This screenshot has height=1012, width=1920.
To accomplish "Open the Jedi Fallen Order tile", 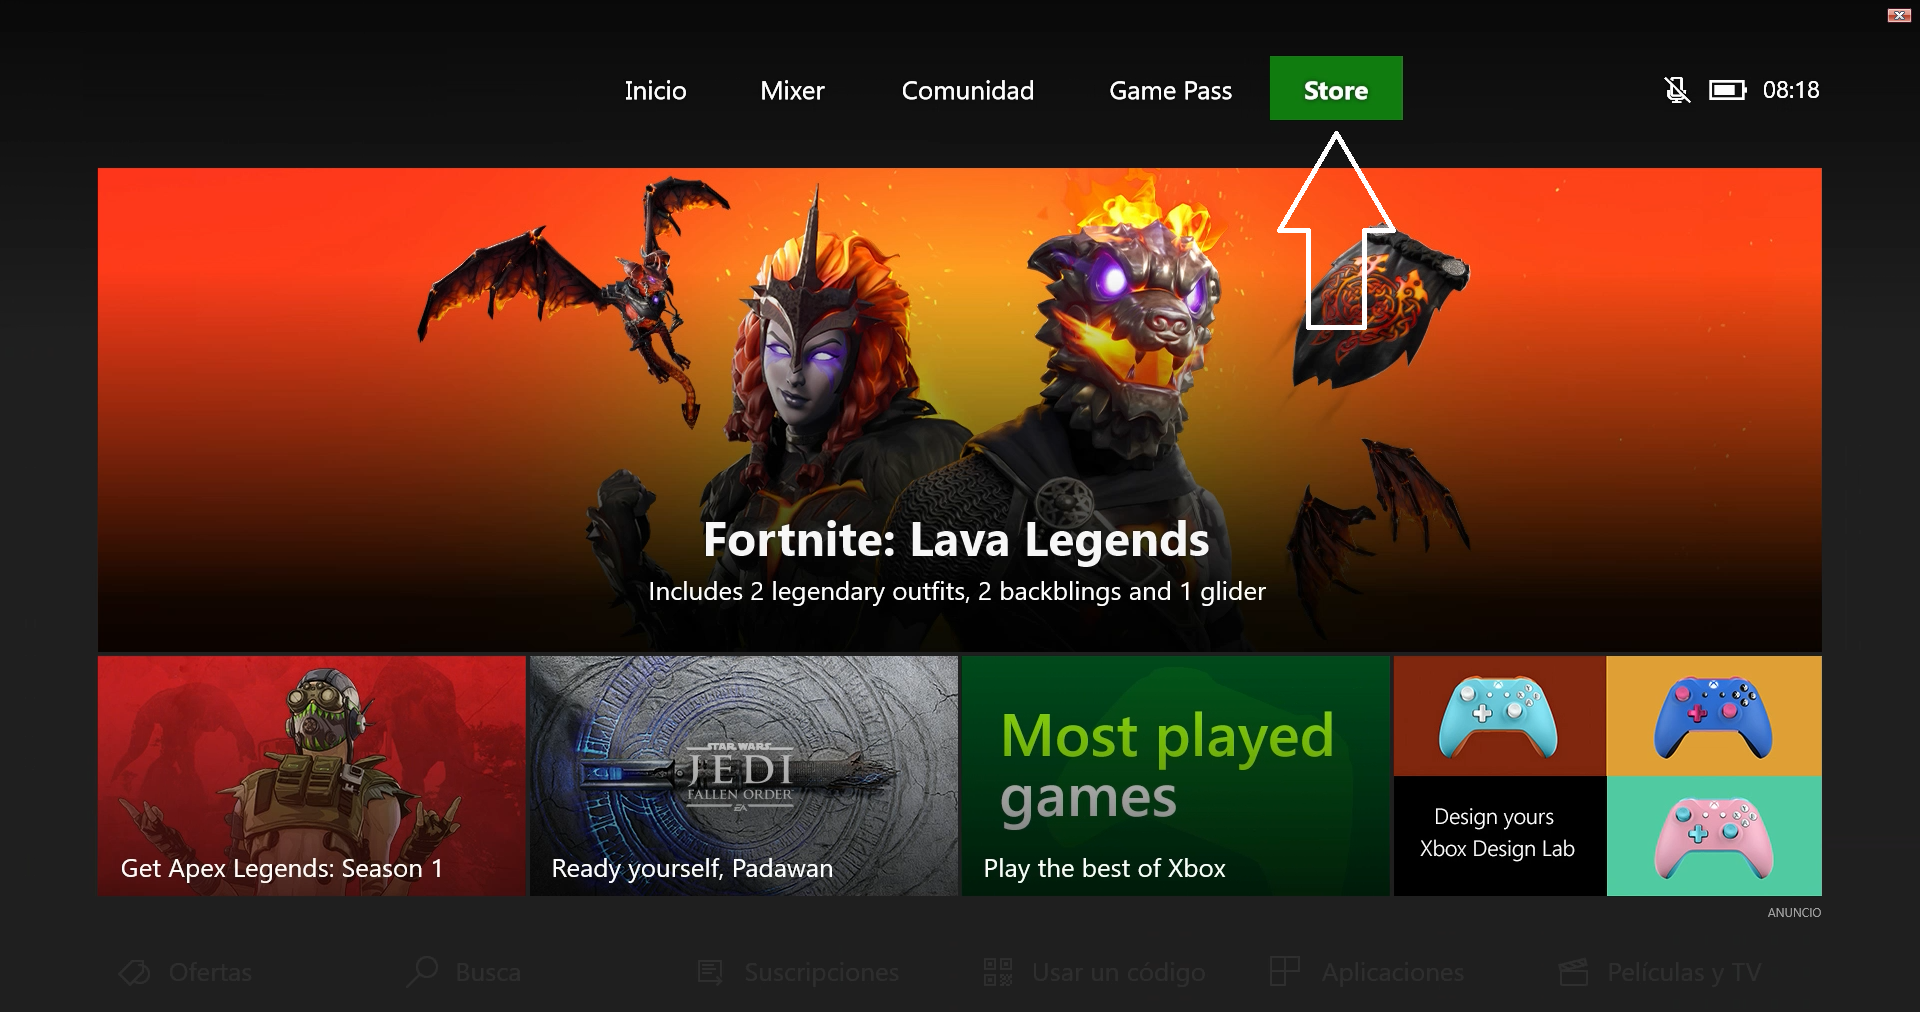I will click(744, 776).
